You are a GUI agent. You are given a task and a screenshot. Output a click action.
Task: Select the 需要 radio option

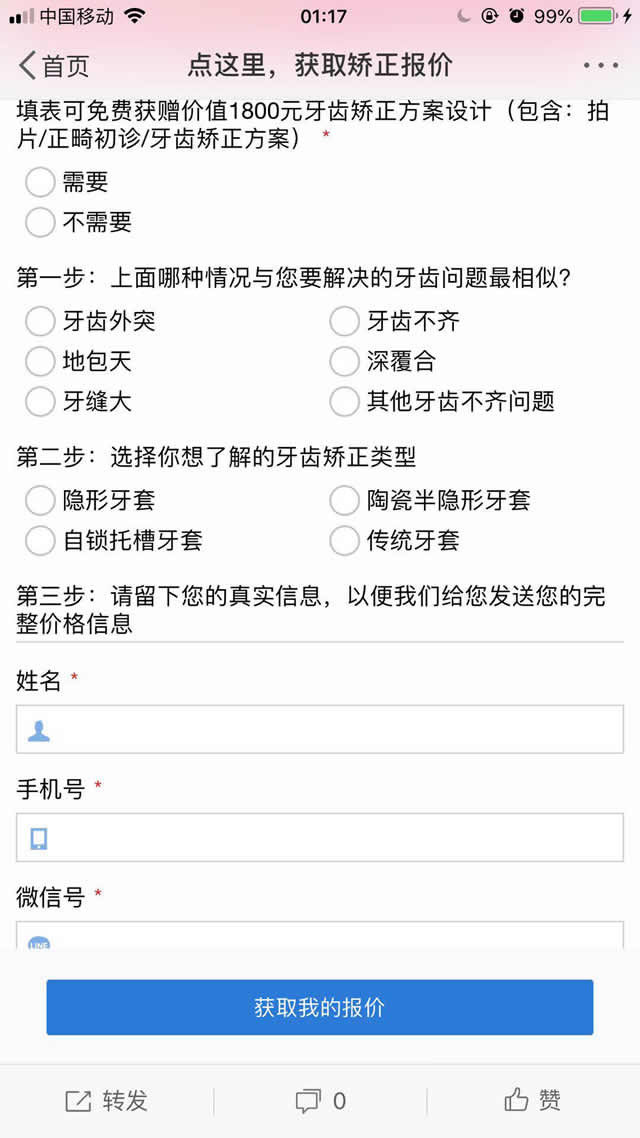pos(40,182)
